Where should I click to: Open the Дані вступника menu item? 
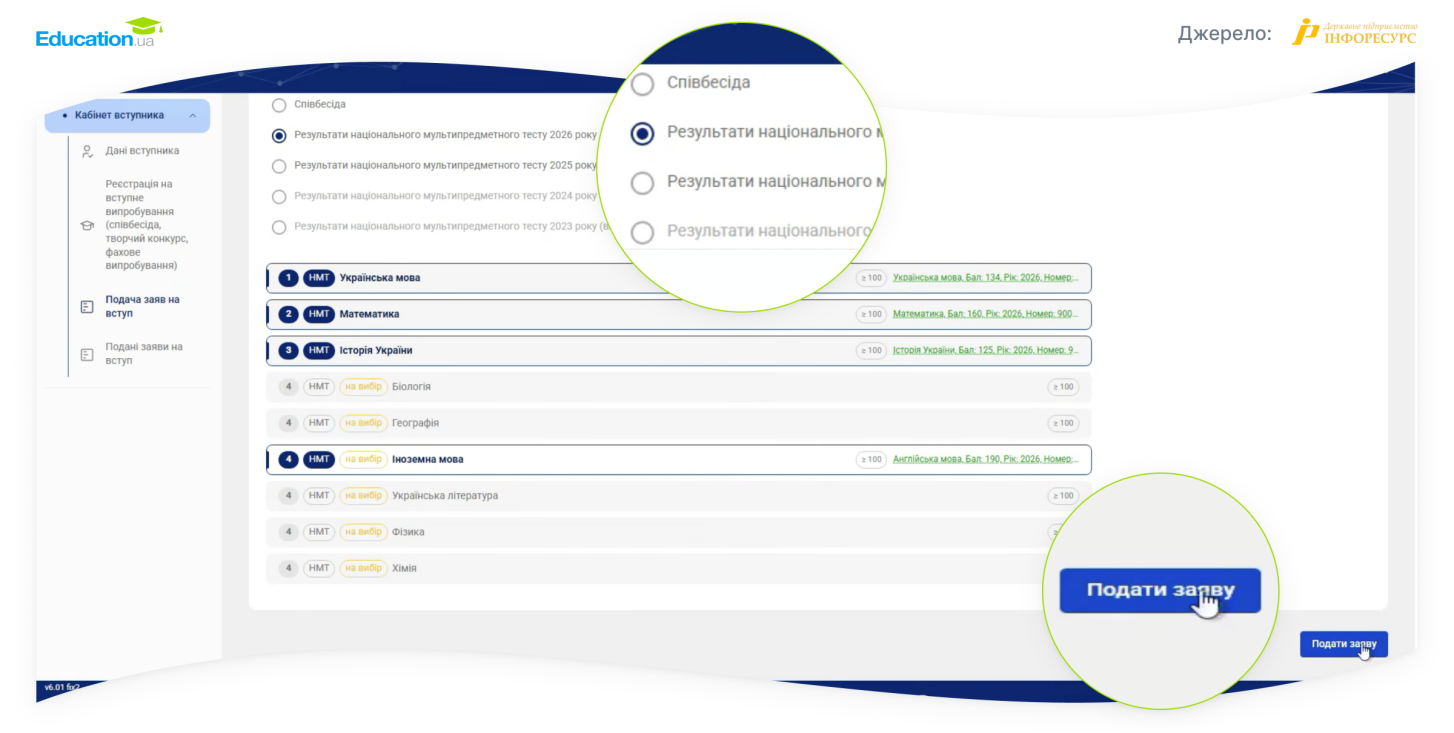(x=142, y=151)
